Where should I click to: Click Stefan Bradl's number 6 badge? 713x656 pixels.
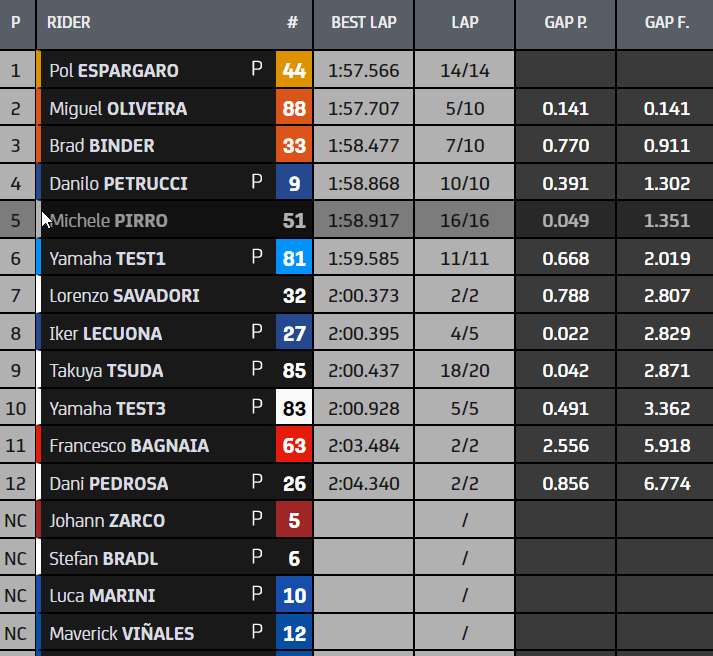(x=294, y=558)
